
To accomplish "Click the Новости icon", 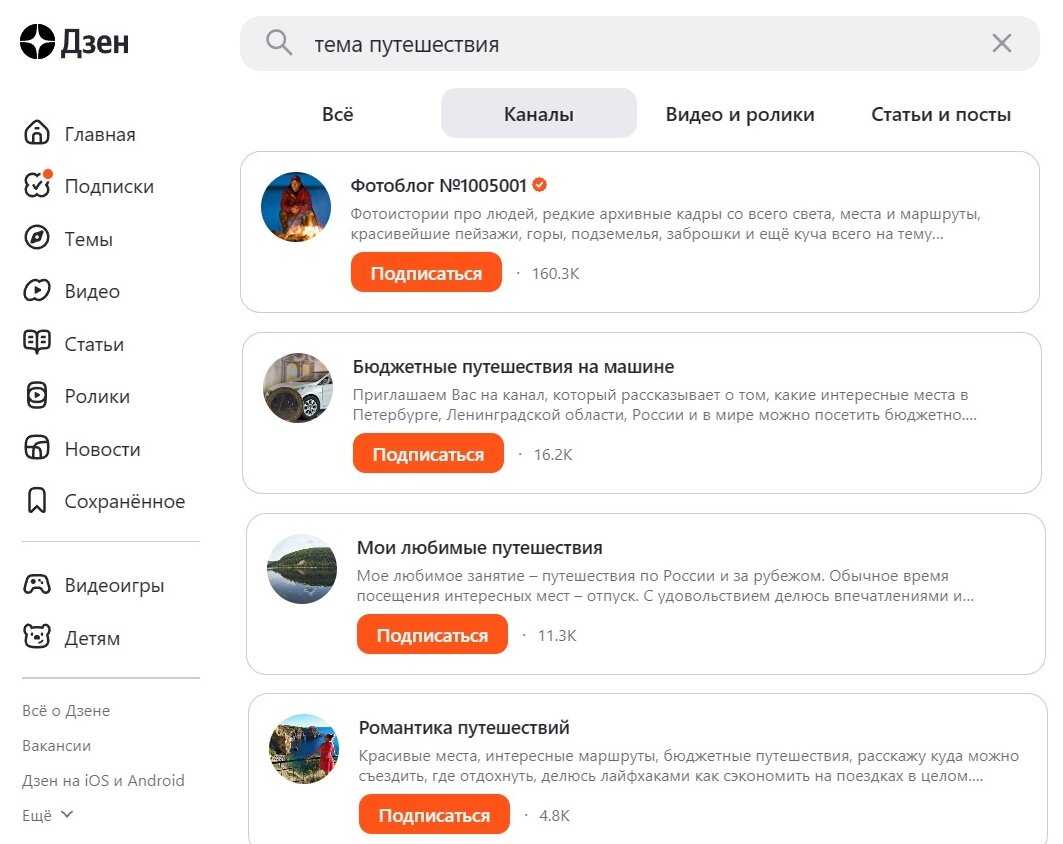I will coord(37,447).
